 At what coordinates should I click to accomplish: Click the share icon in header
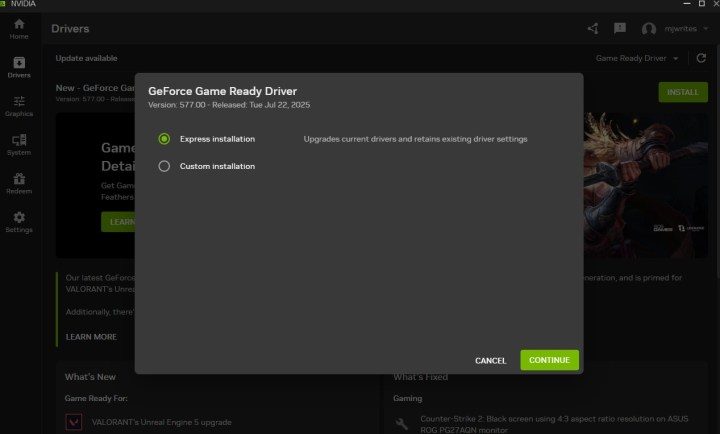(593, 29)
